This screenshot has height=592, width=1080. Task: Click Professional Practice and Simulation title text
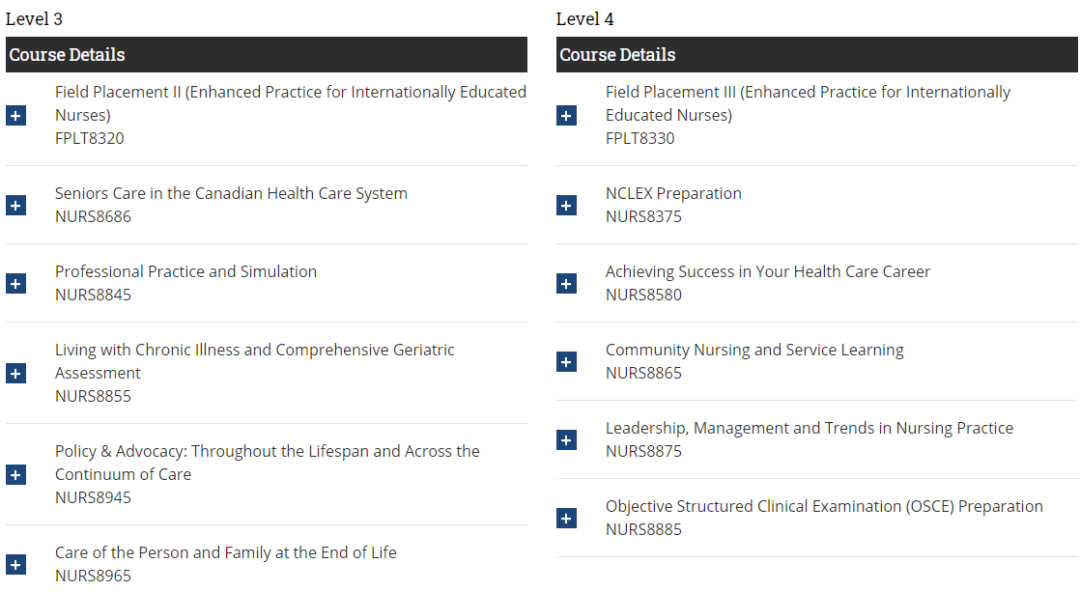click(185, 271)
